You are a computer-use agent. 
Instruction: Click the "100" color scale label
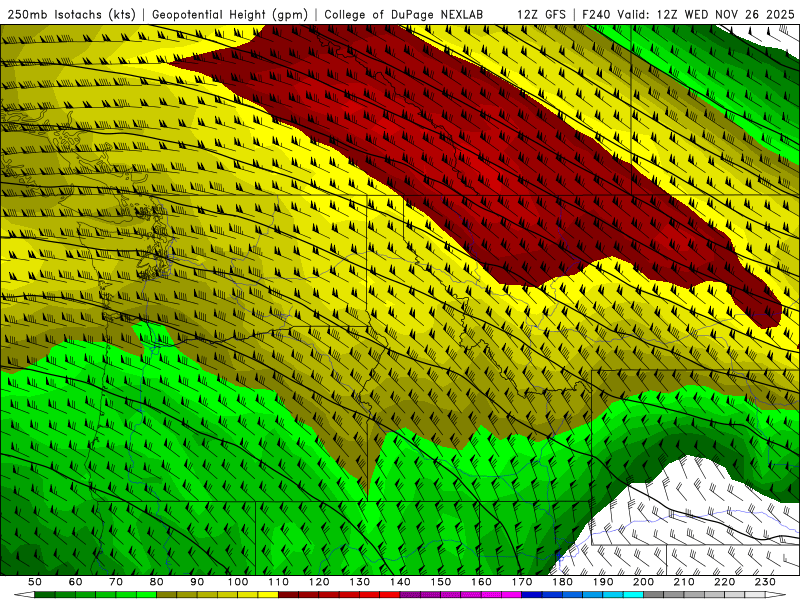(238, 582)
